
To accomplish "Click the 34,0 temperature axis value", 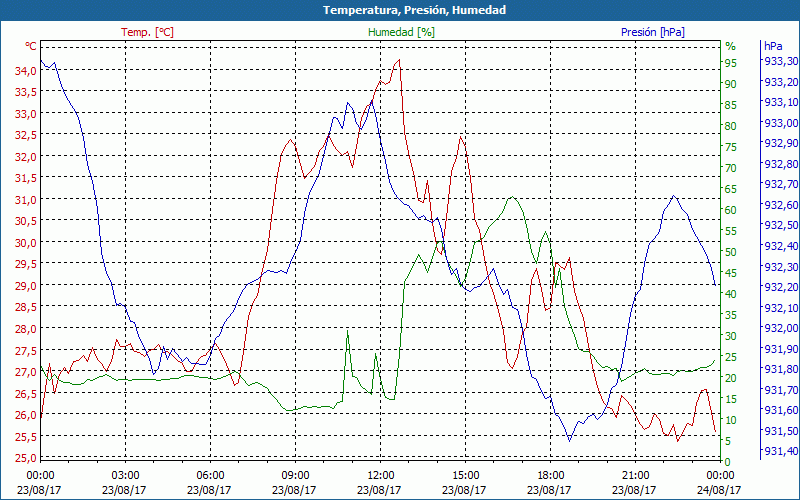I will (x=26, y=71).
